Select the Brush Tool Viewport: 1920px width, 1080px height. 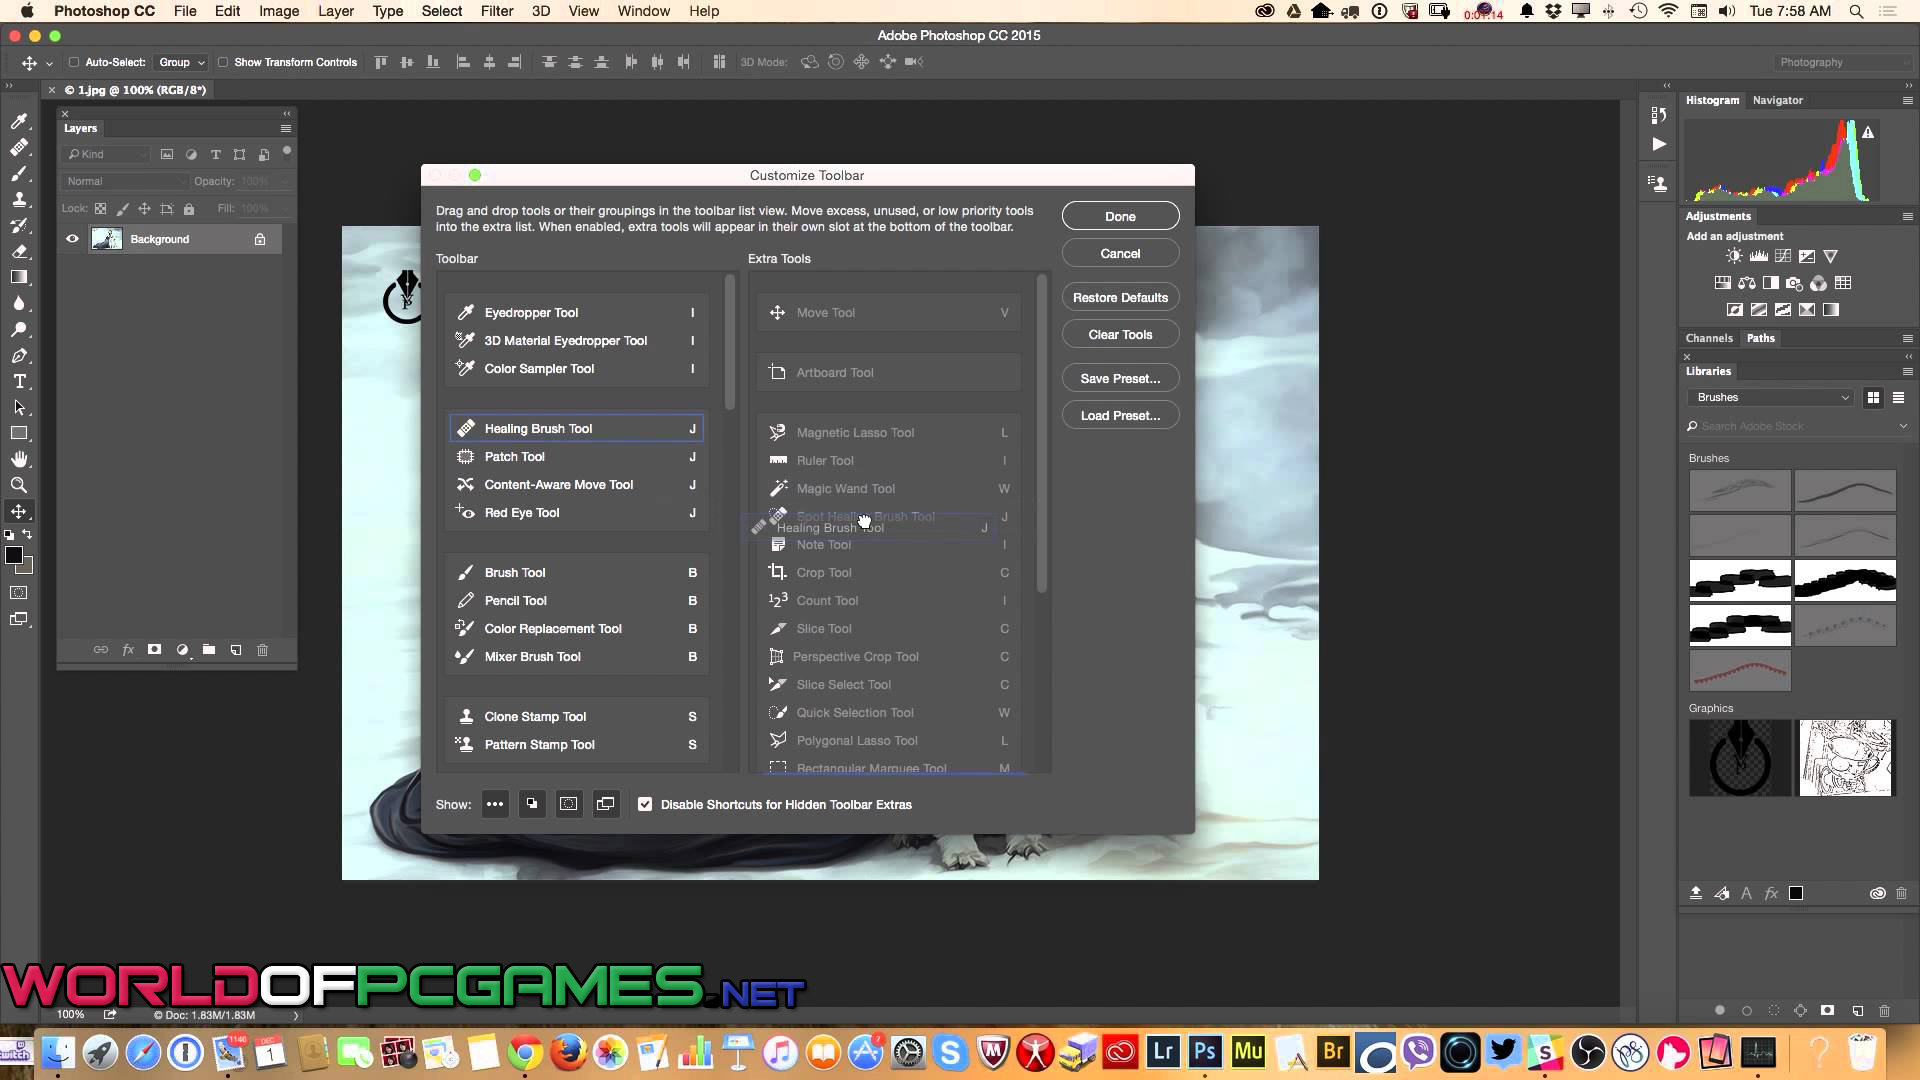pyautogui.click(x=514, y=572)
